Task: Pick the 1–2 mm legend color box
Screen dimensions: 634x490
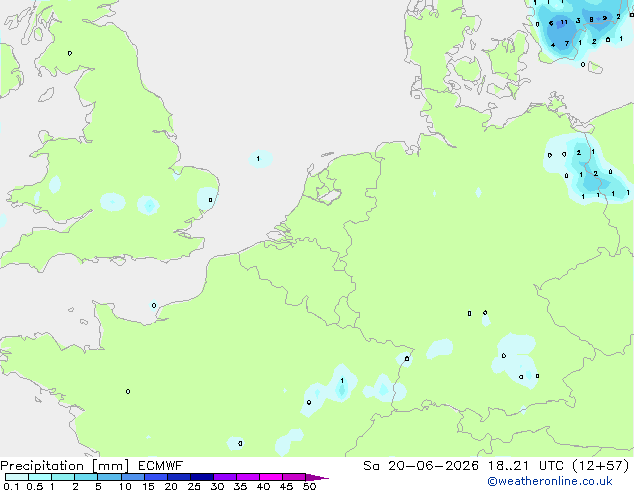Action: tap(63, 477)
